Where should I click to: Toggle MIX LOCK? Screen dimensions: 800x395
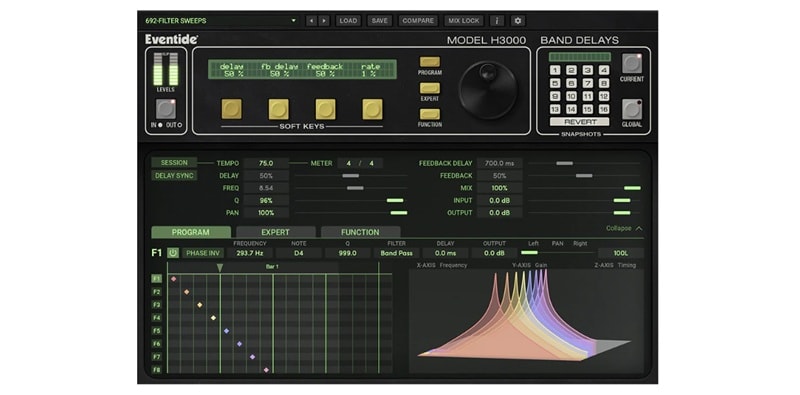coord(464,21)
